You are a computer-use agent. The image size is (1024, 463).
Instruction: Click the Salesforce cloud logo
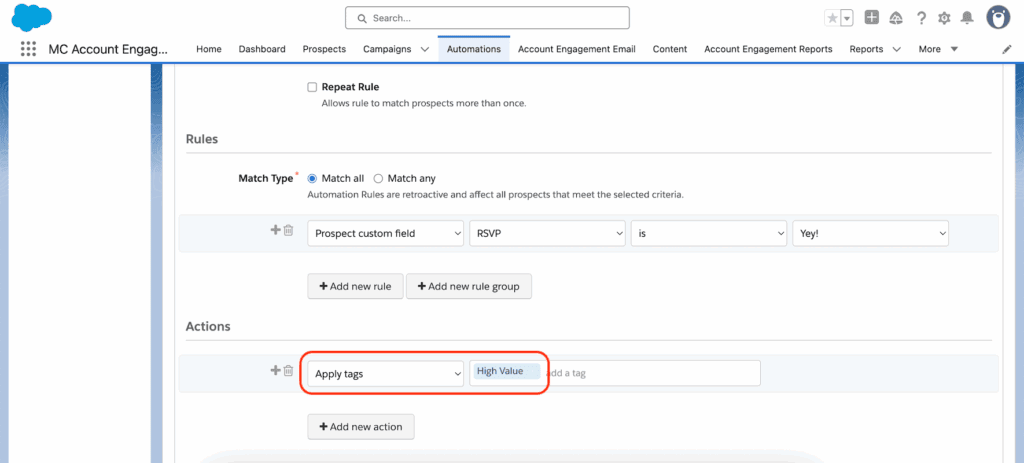tap(32, 18)
